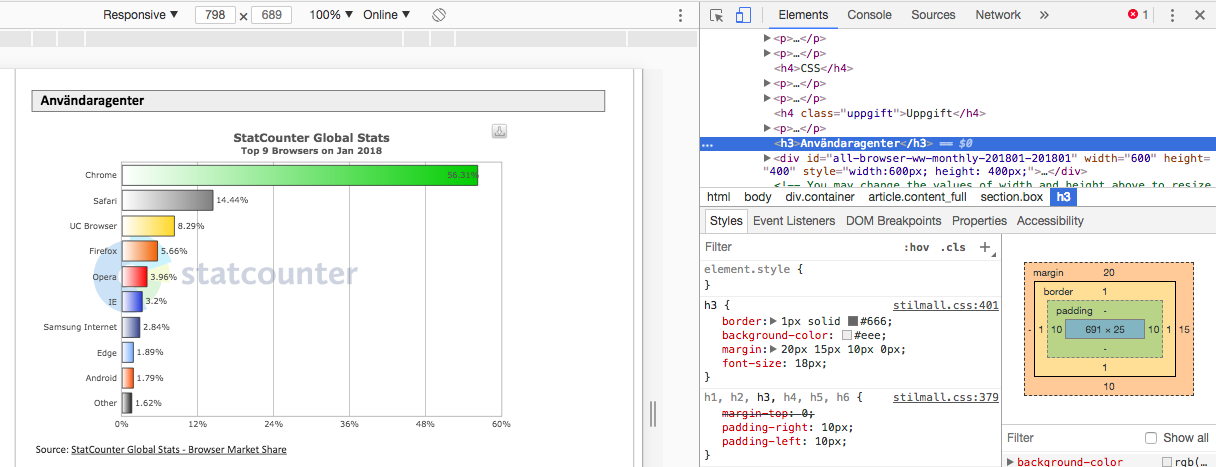Expand the all-browser-ww-monthly div node
The height and width of the screenshot is (467, 1216).
[x=767, y=158]
